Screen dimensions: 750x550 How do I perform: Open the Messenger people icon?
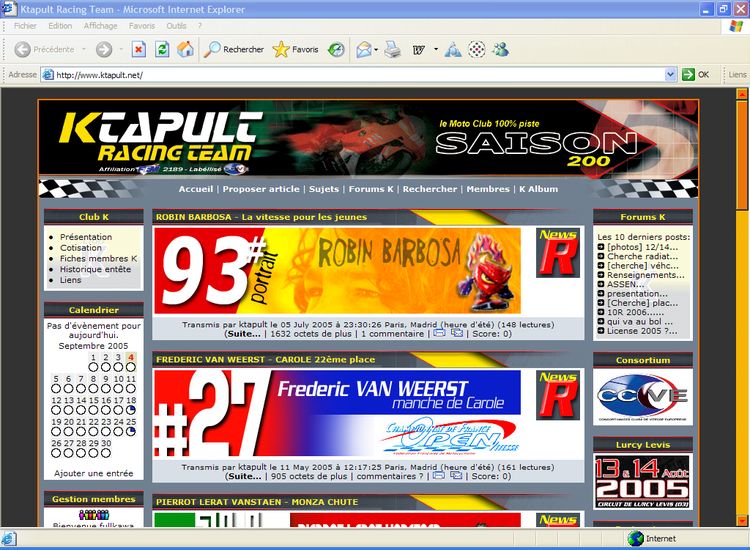(501, 49)
